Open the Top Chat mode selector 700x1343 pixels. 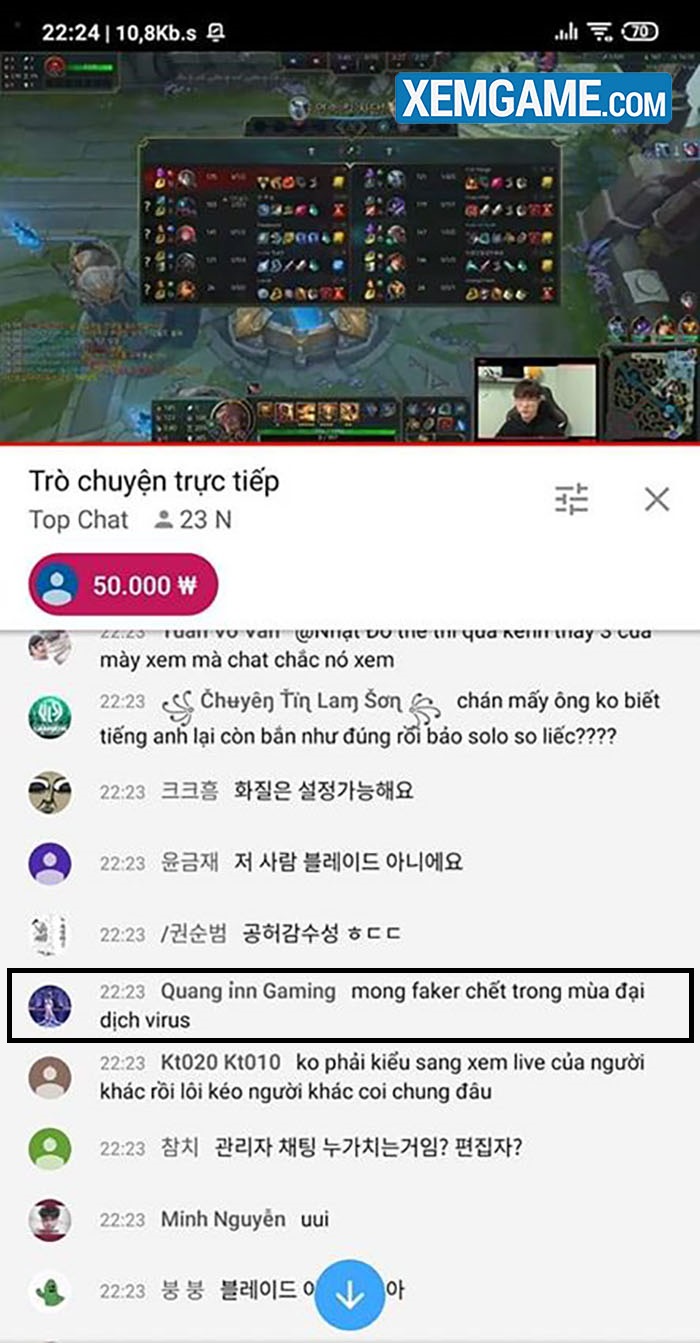[x=79, y=520]
